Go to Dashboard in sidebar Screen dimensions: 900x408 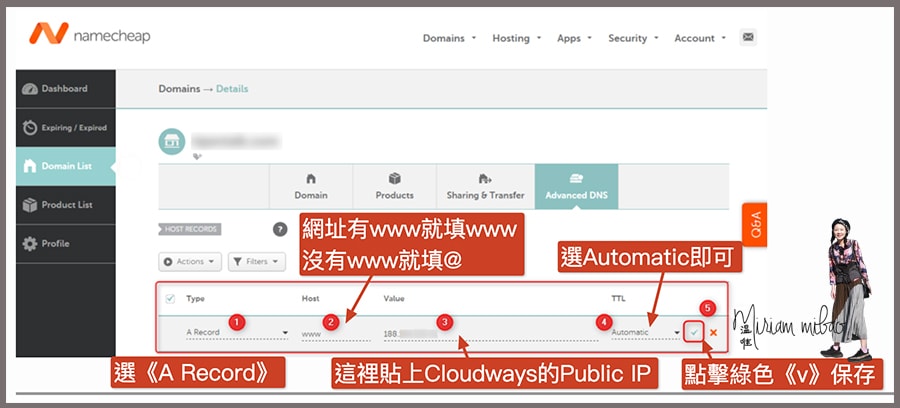65,89
